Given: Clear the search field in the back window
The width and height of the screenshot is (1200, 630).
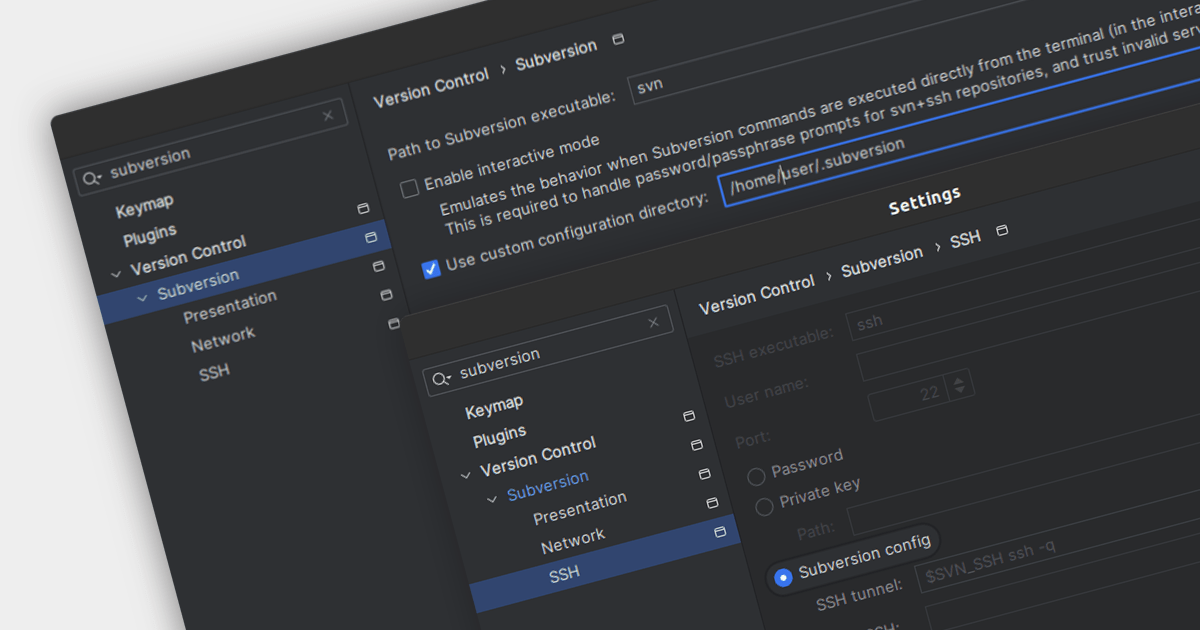Looking at the screenshot, I should pyautogui.click(x=328, y=116).
